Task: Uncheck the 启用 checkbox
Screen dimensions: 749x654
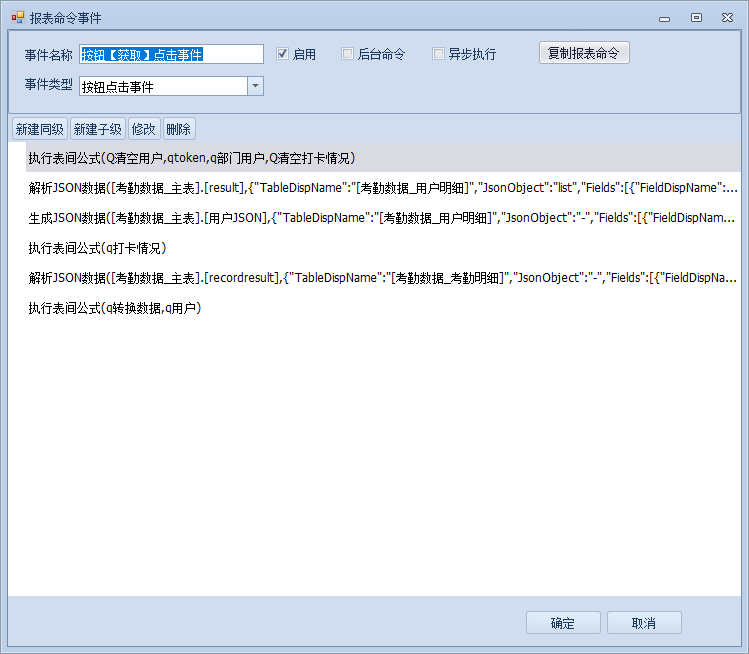Action: point(283,54)
